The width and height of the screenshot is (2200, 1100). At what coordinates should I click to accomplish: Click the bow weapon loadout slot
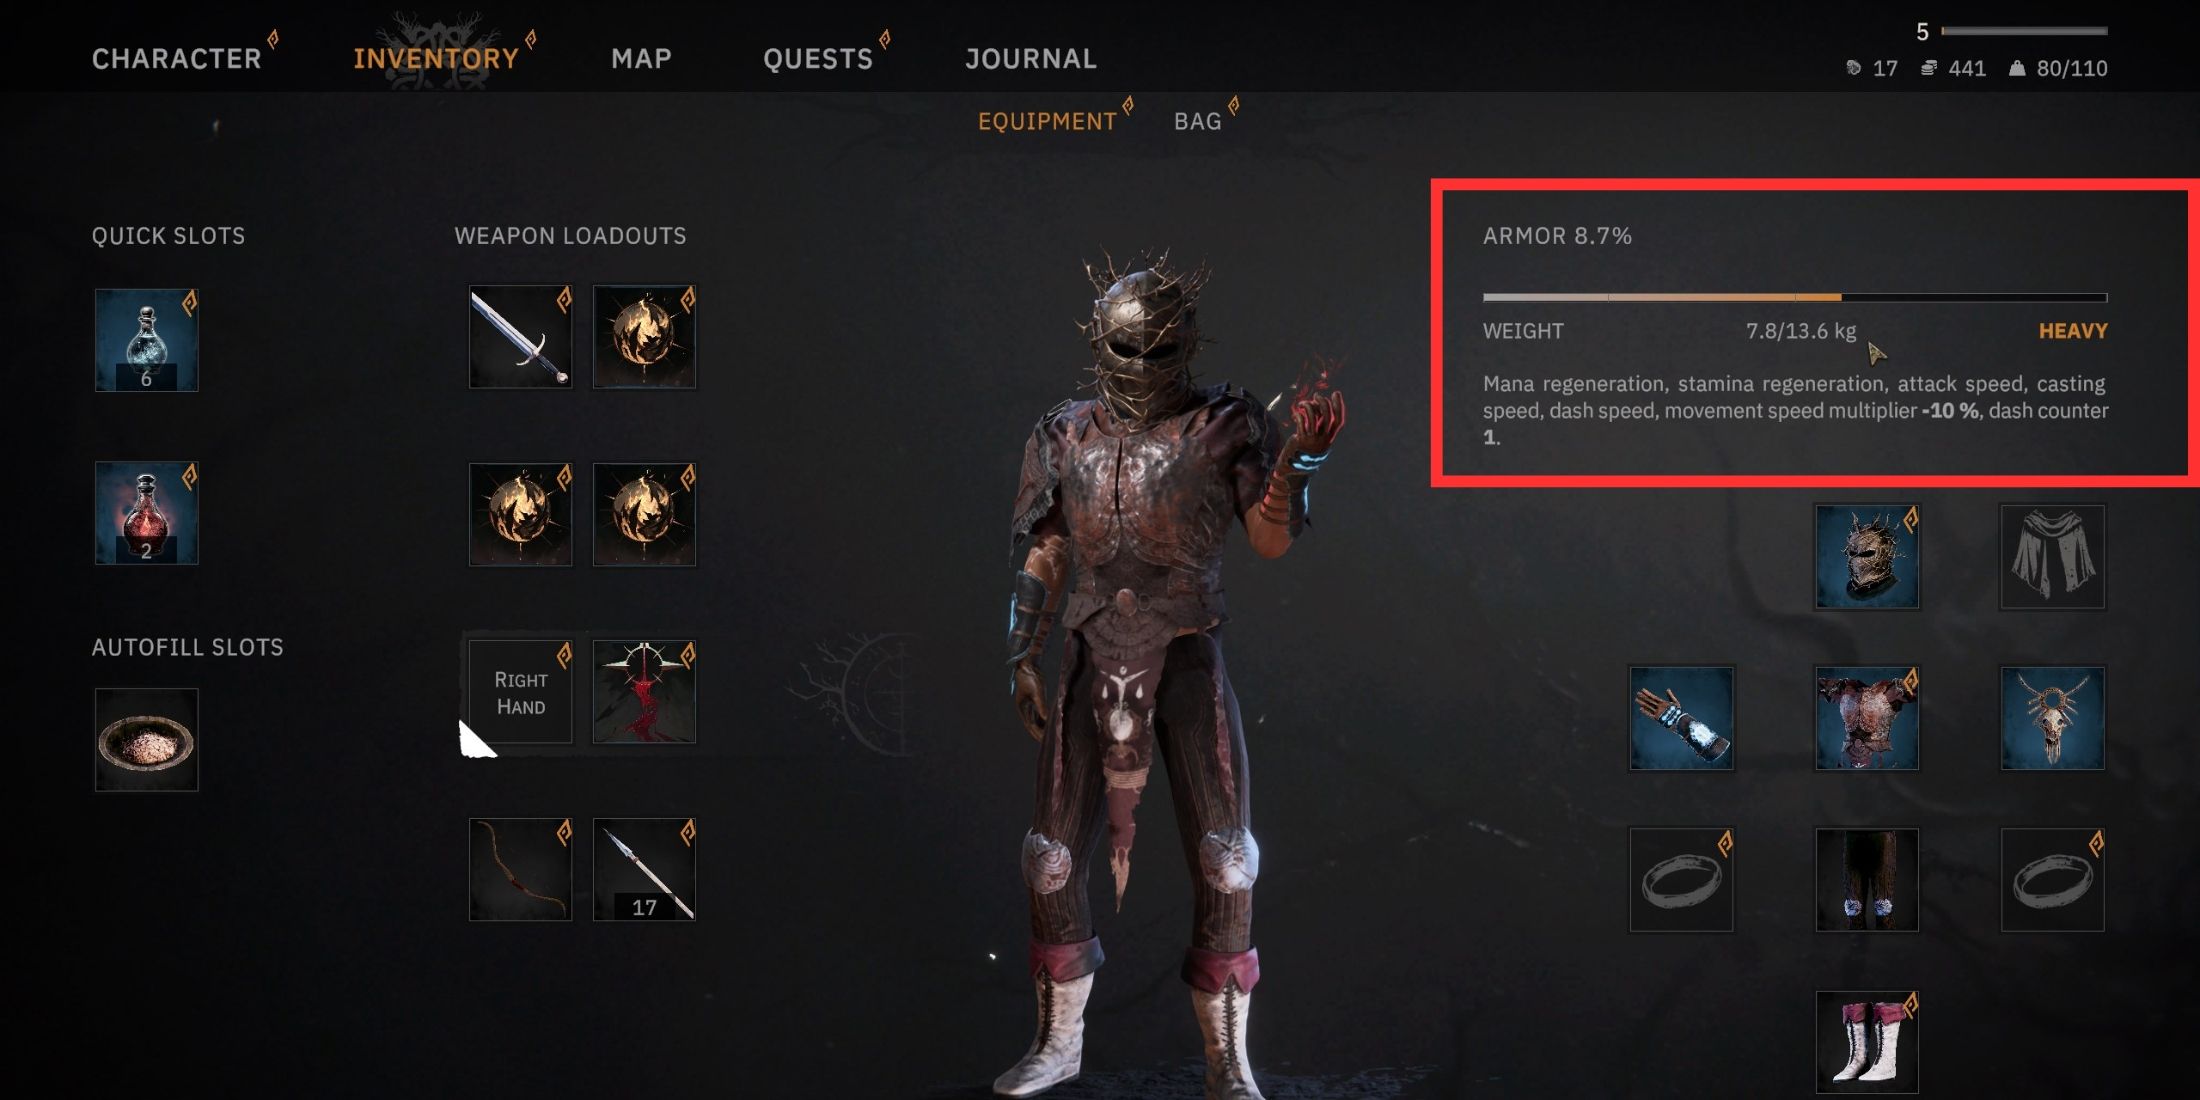coord(520,869)
